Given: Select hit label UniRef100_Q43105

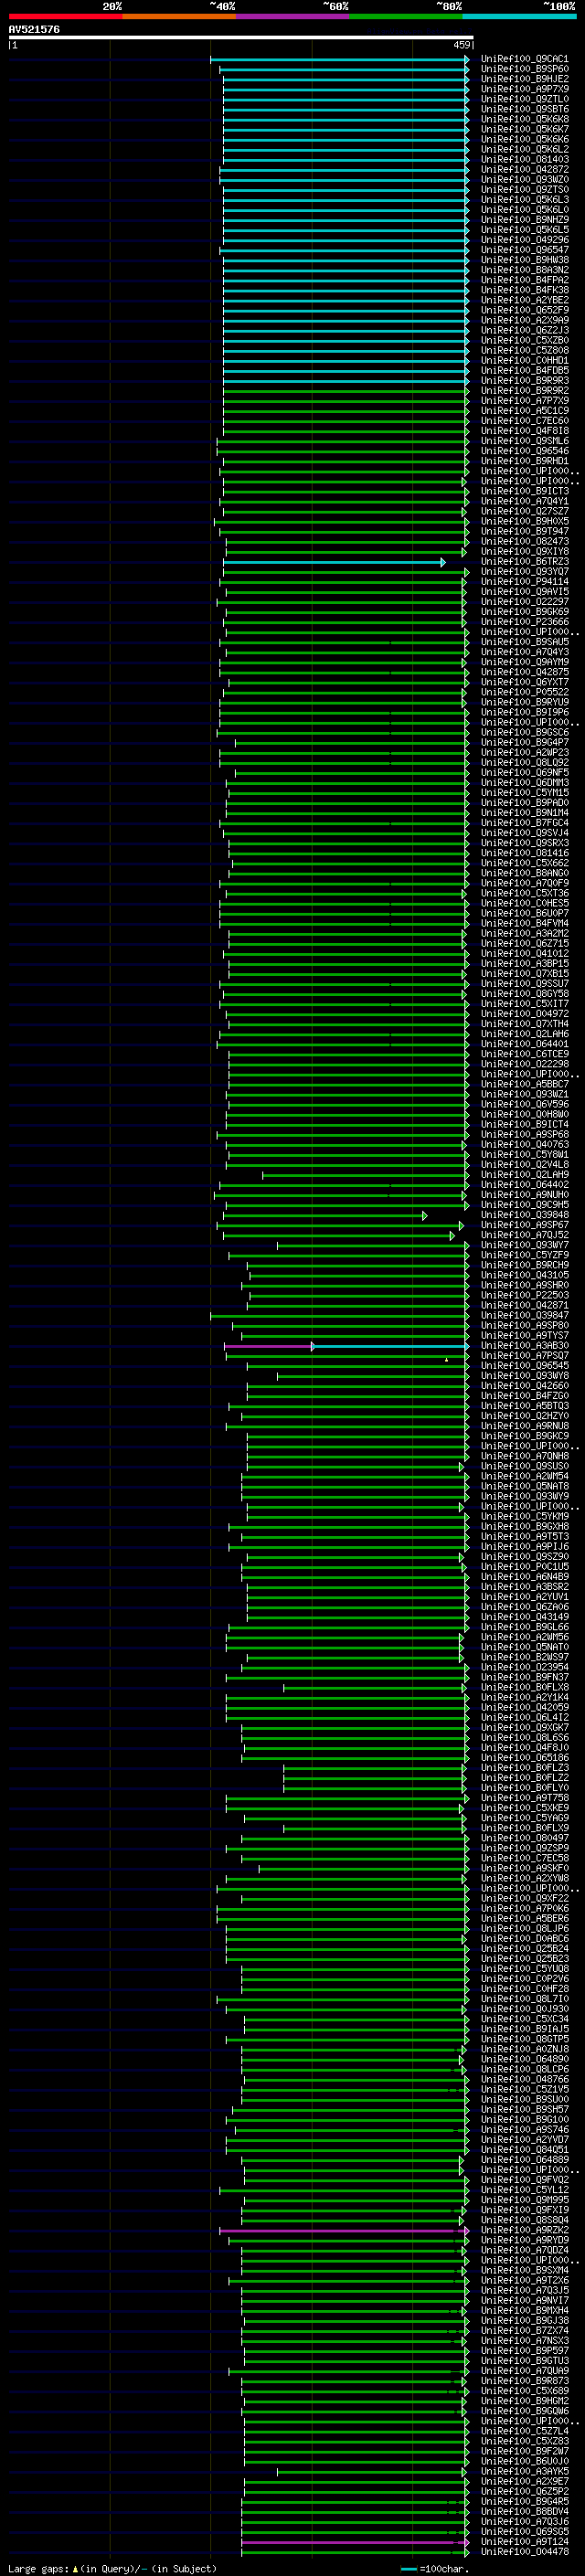Looking at the screenshot, I should pos(524,1275).
